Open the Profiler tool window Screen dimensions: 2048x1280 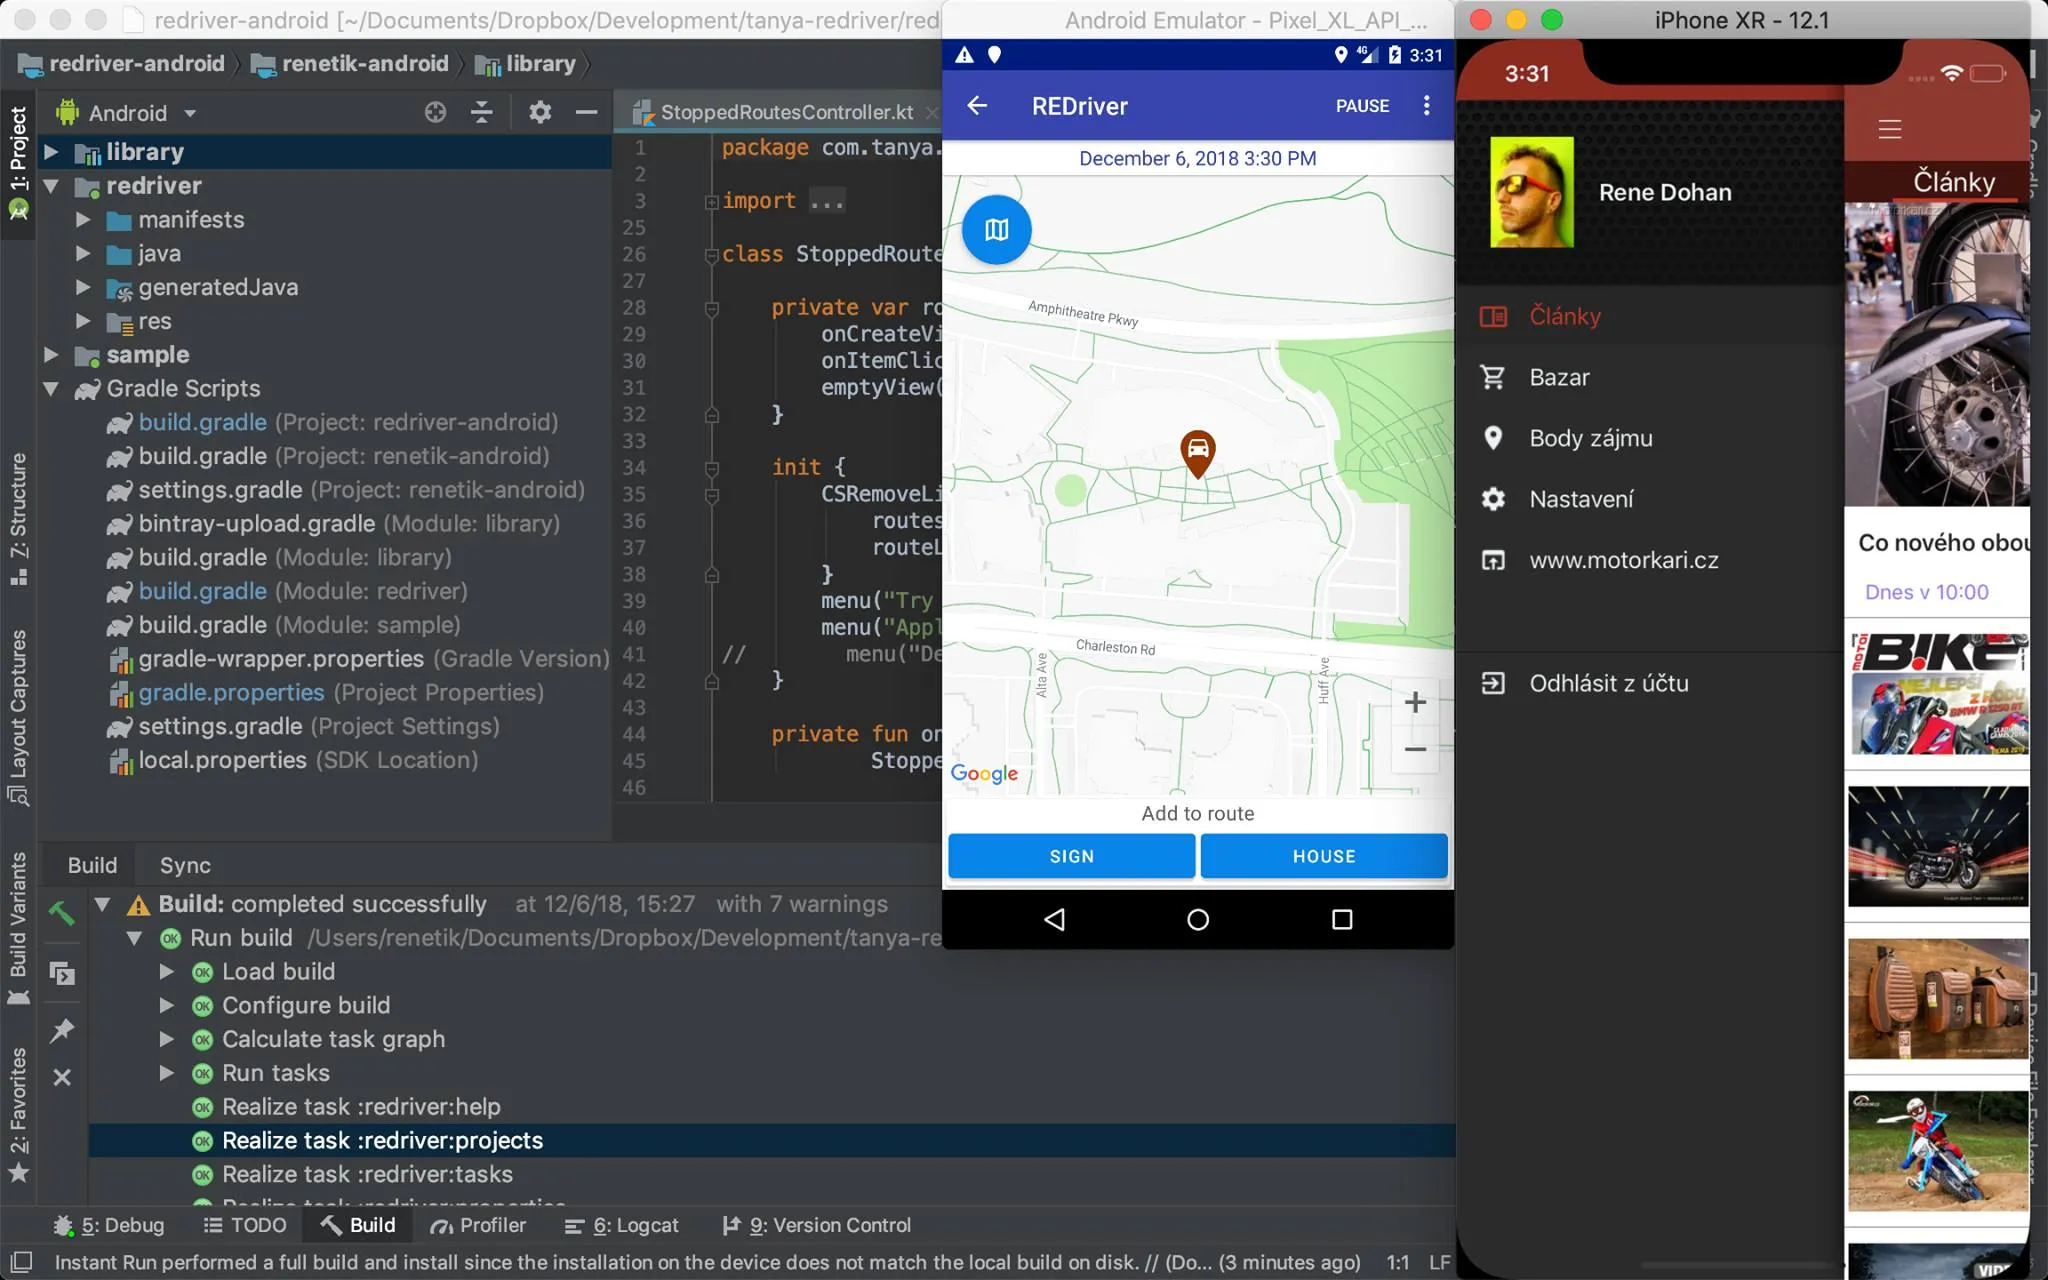(478, 1225)
